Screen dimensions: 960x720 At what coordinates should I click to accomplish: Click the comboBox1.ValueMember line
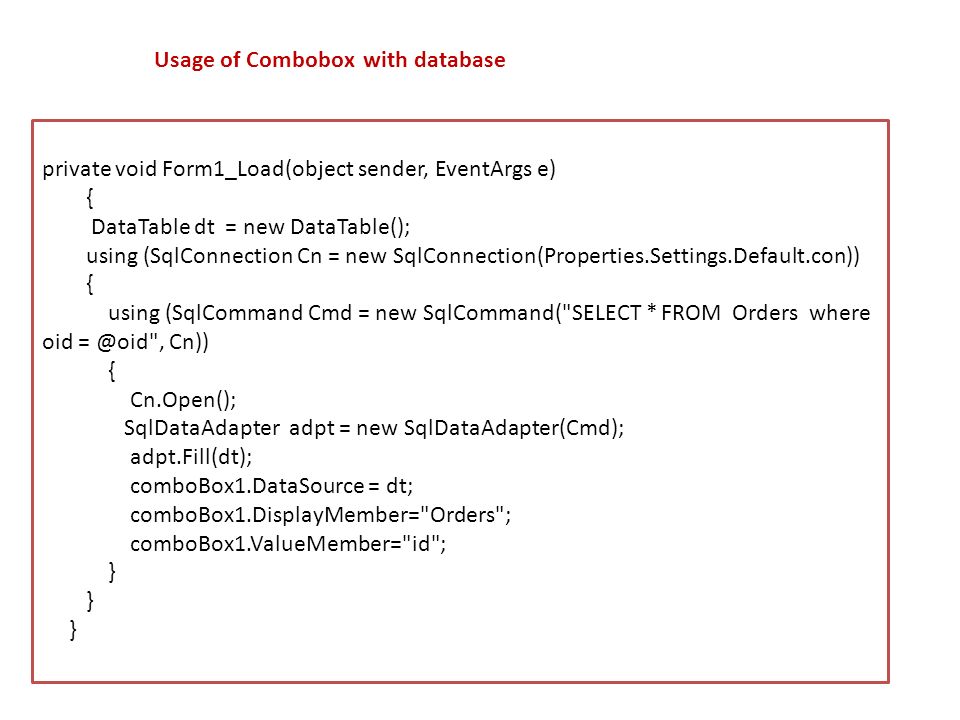[x=288, y=544]
